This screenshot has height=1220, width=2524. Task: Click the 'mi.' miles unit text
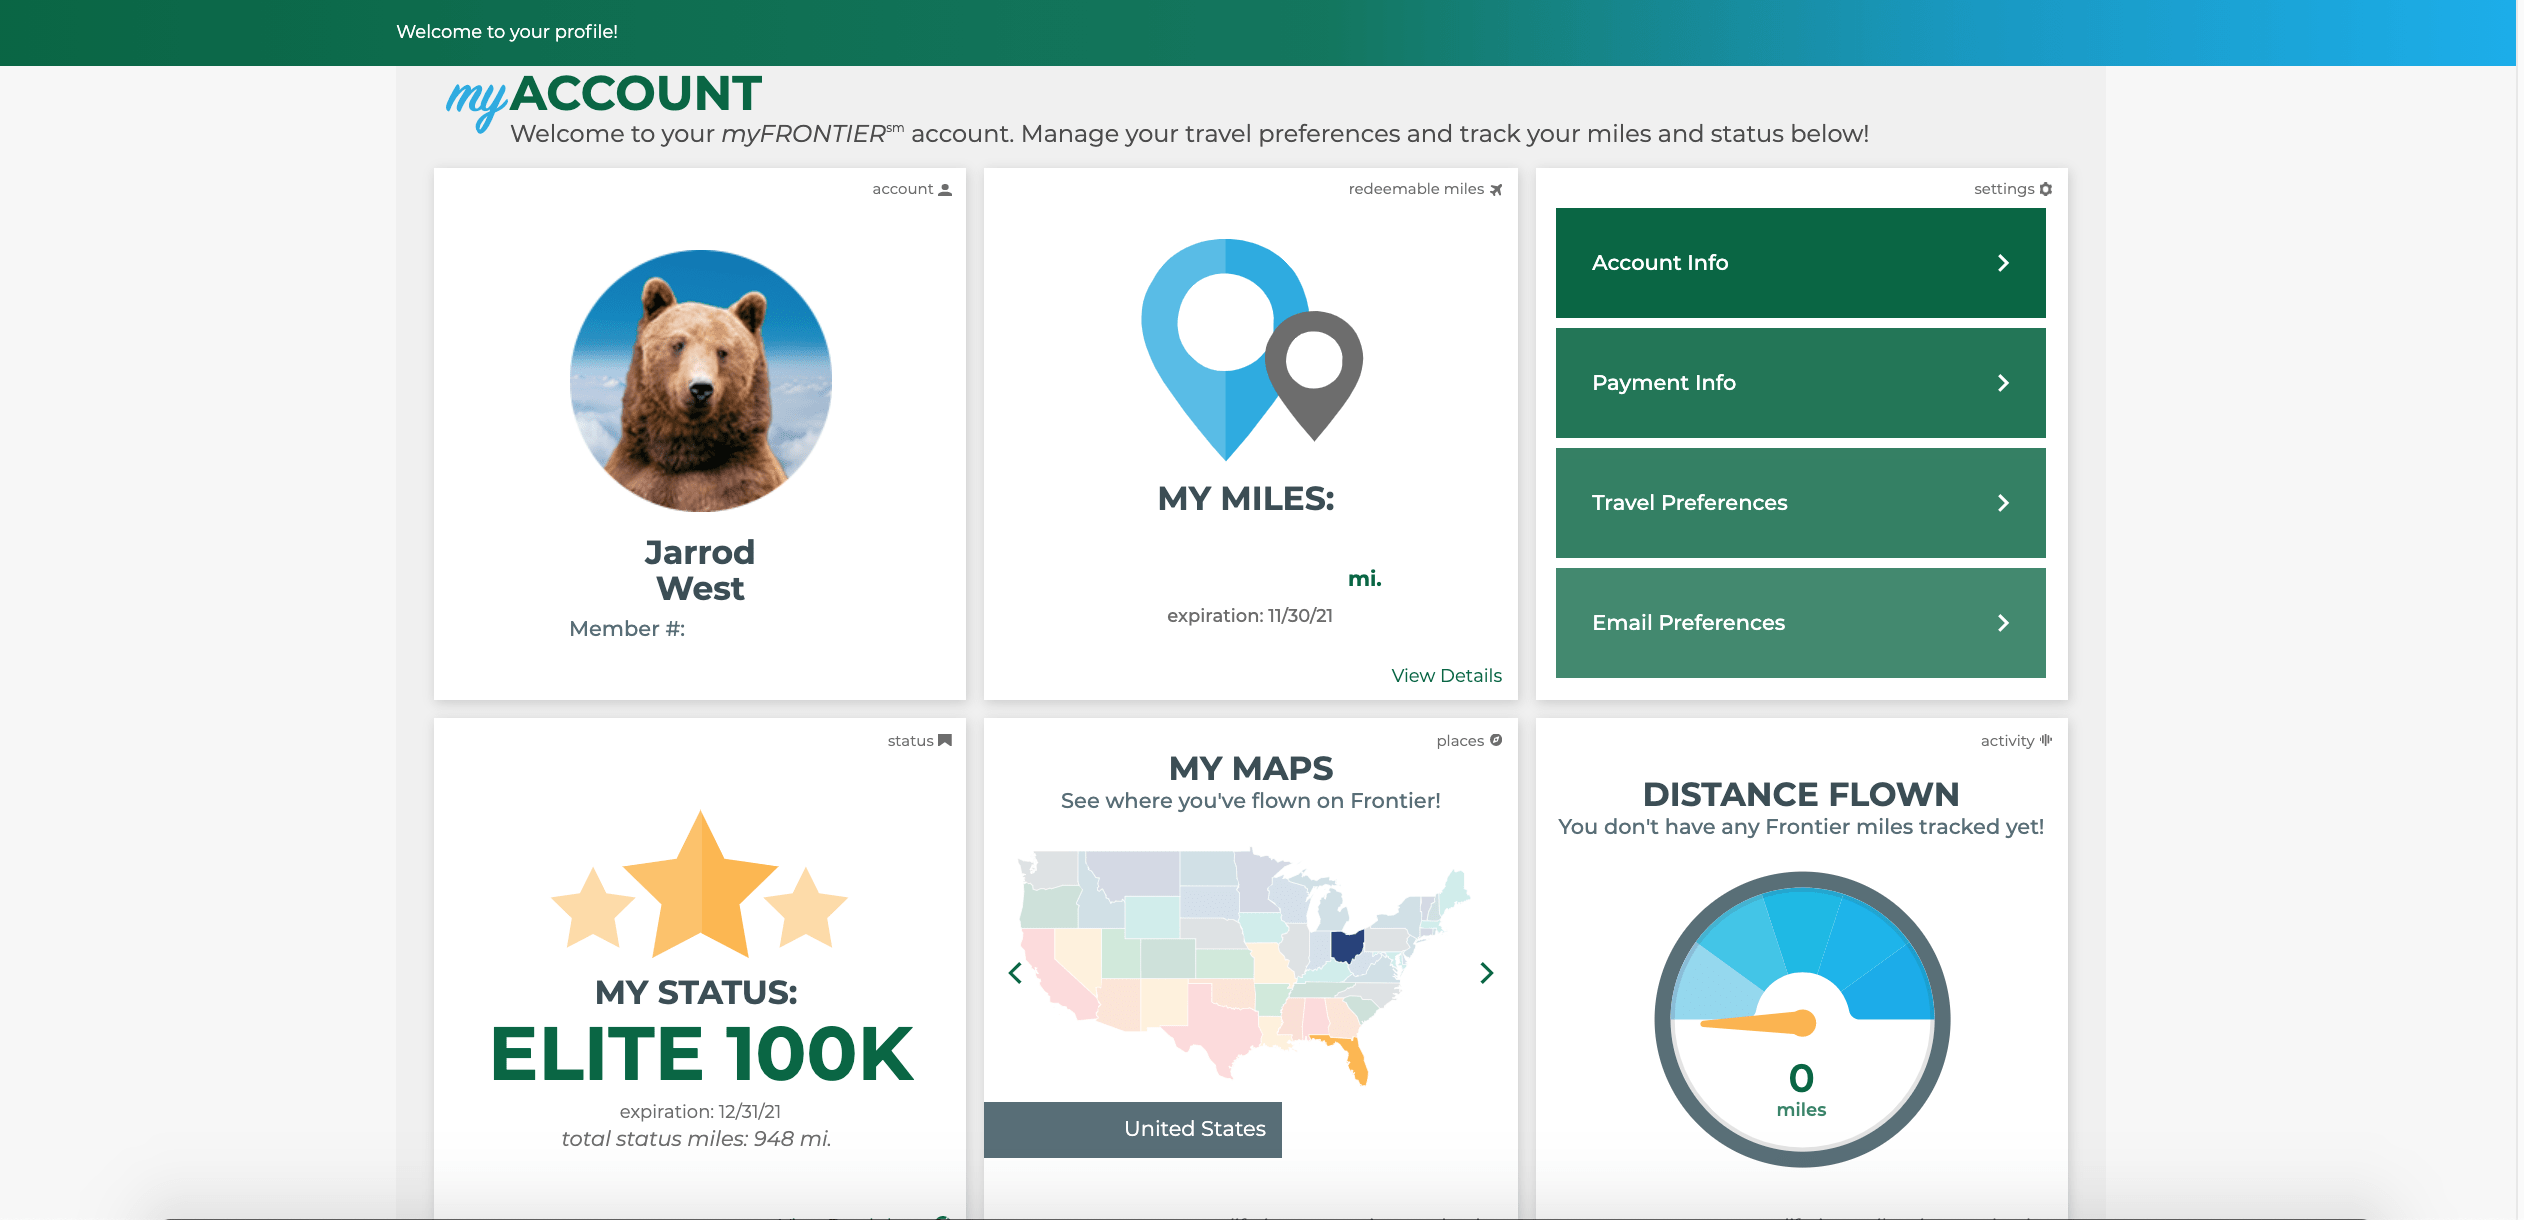pyautogui.click(x=1365, y=578)
